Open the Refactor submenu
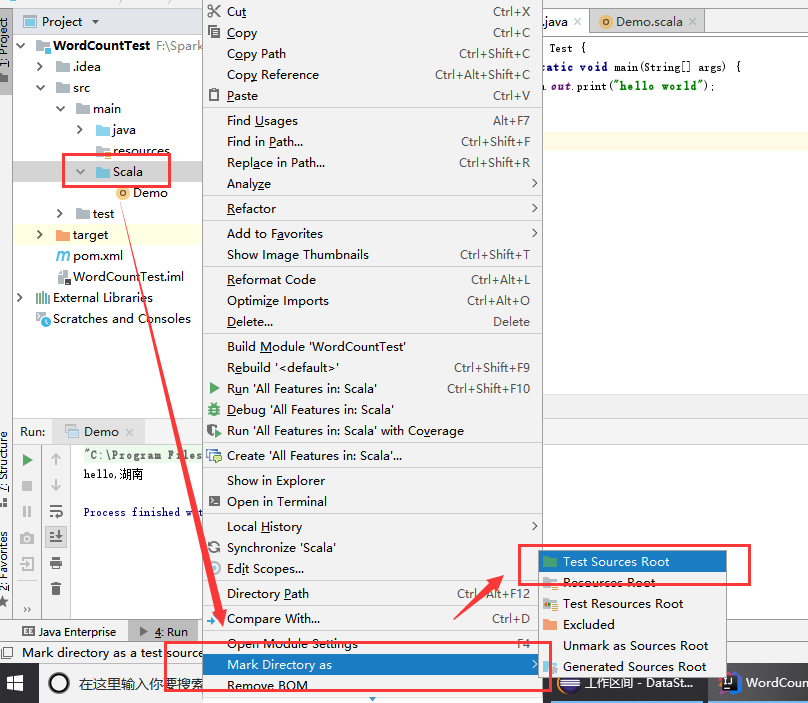This screenshot has width=808, height=703. (373, 208)
